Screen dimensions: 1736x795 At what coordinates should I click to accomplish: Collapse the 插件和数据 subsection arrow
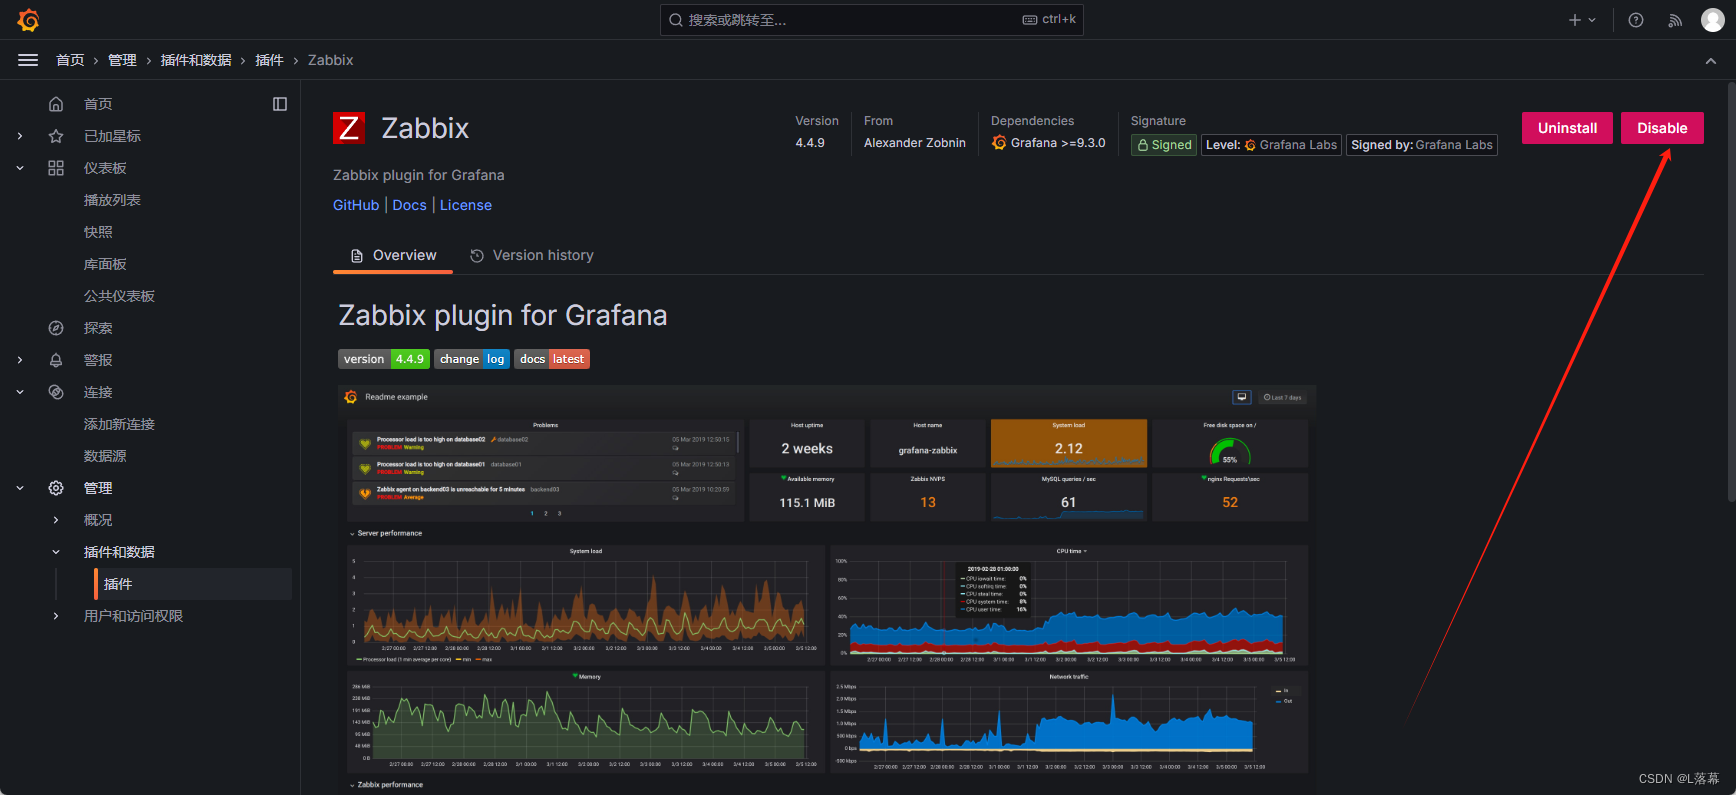pyautogui.click(x=56, y=552)
